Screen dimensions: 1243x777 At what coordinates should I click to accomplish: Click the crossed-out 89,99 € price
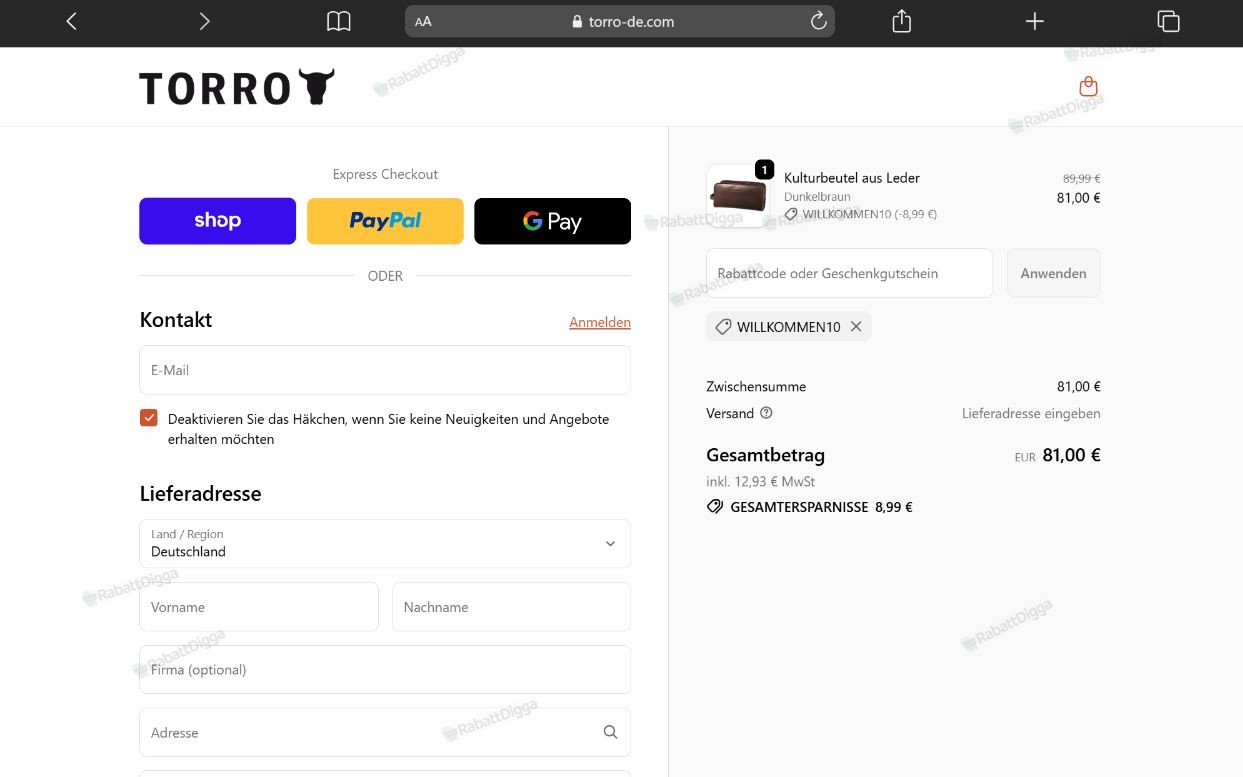click(x=1081, y=179)
